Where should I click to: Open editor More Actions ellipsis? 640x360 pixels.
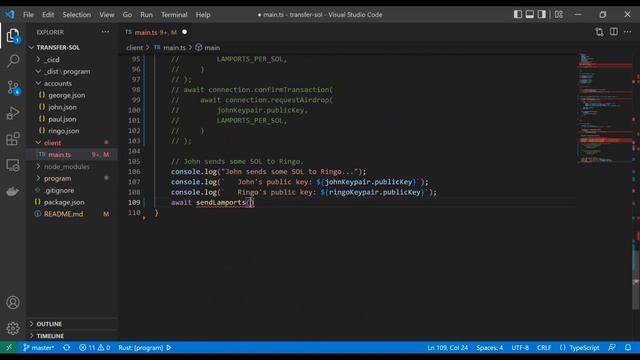point(627,32)
